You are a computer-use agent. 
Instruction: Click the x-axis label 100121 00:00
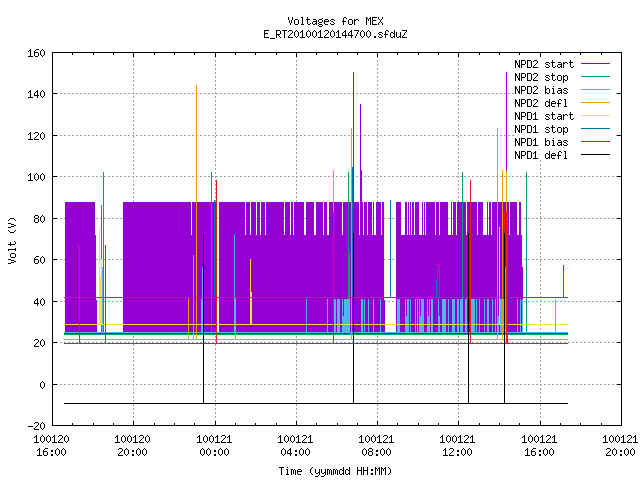(x=214, y=446)
